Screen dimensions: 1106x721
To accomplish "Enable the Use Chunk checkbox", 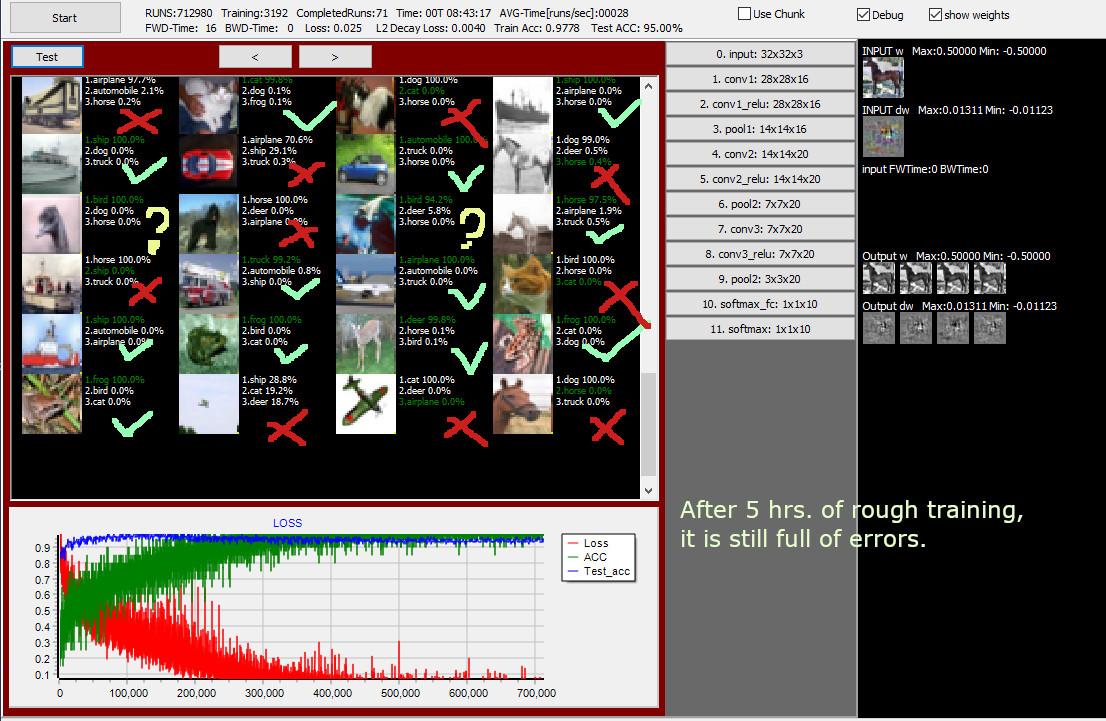I will pyautogui.click(x=745, y=14).
